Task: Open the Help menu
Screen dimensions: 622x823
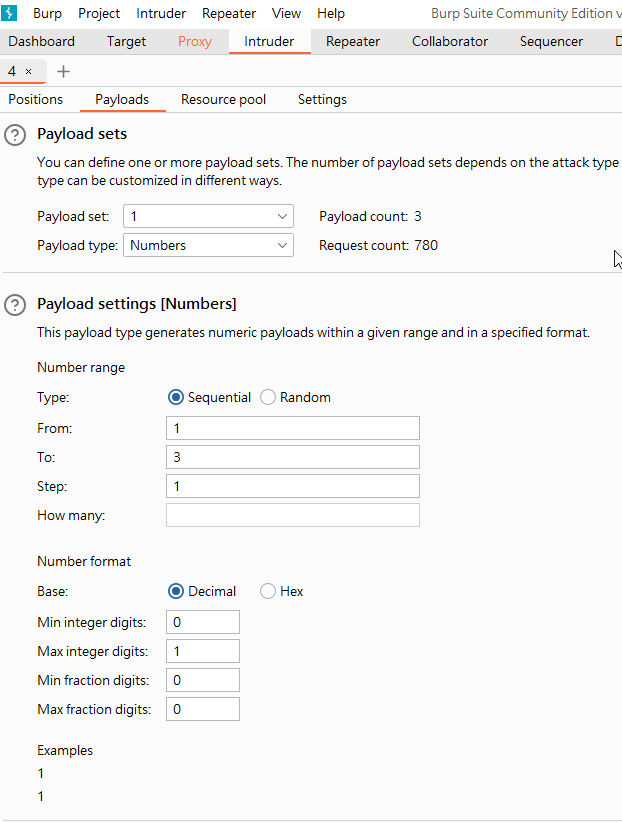Action: pos(331,13)
